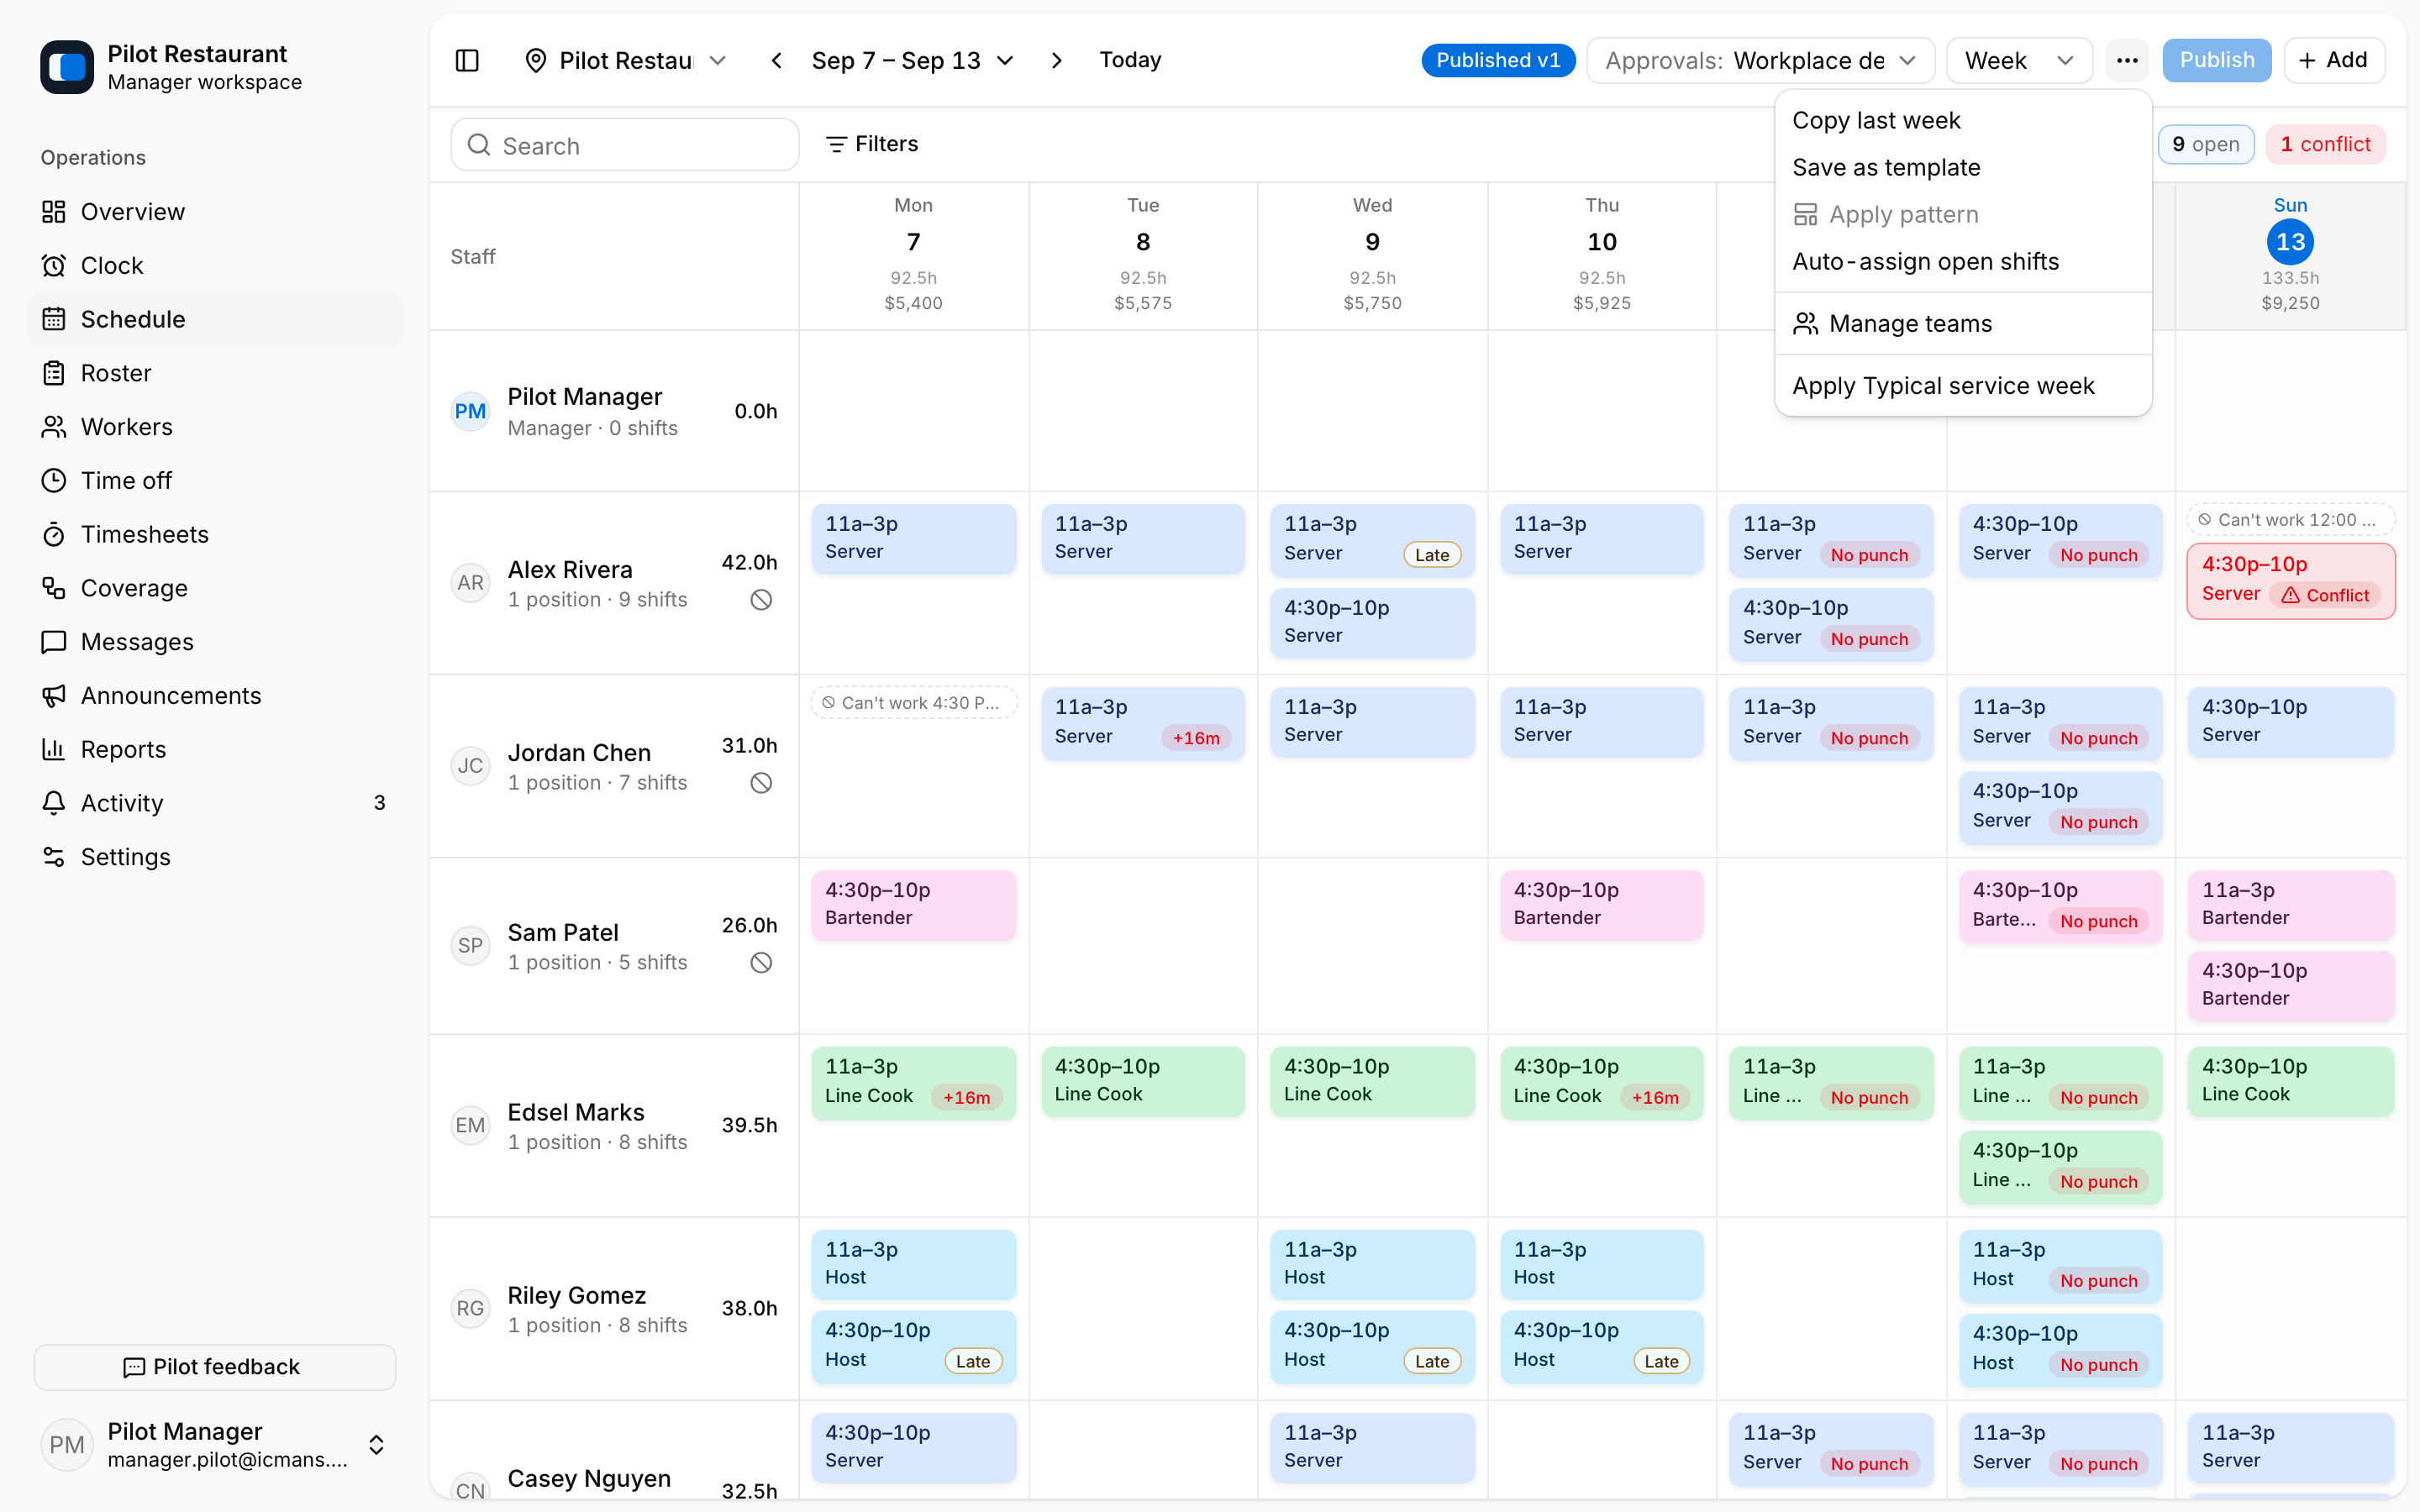2420x1512 pixels.
Task: Open Alex Rivera's Sunday conflict shift
Action: (x=2290, y=580)
